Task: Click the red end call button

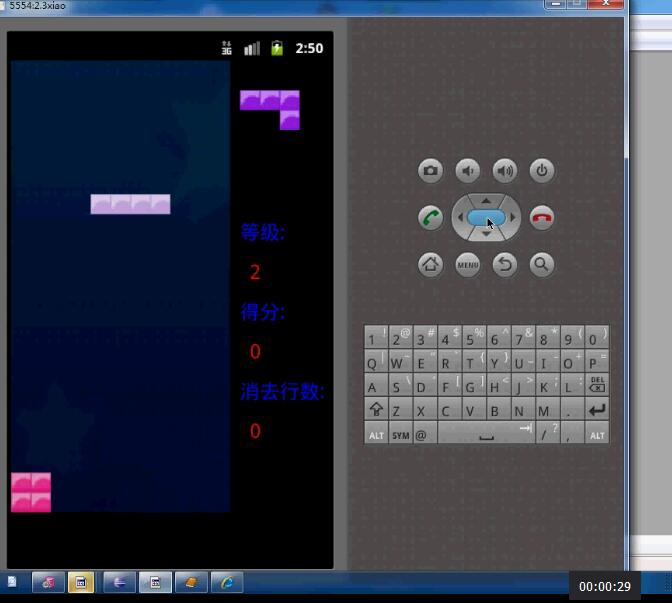Action: click(542, 218)
